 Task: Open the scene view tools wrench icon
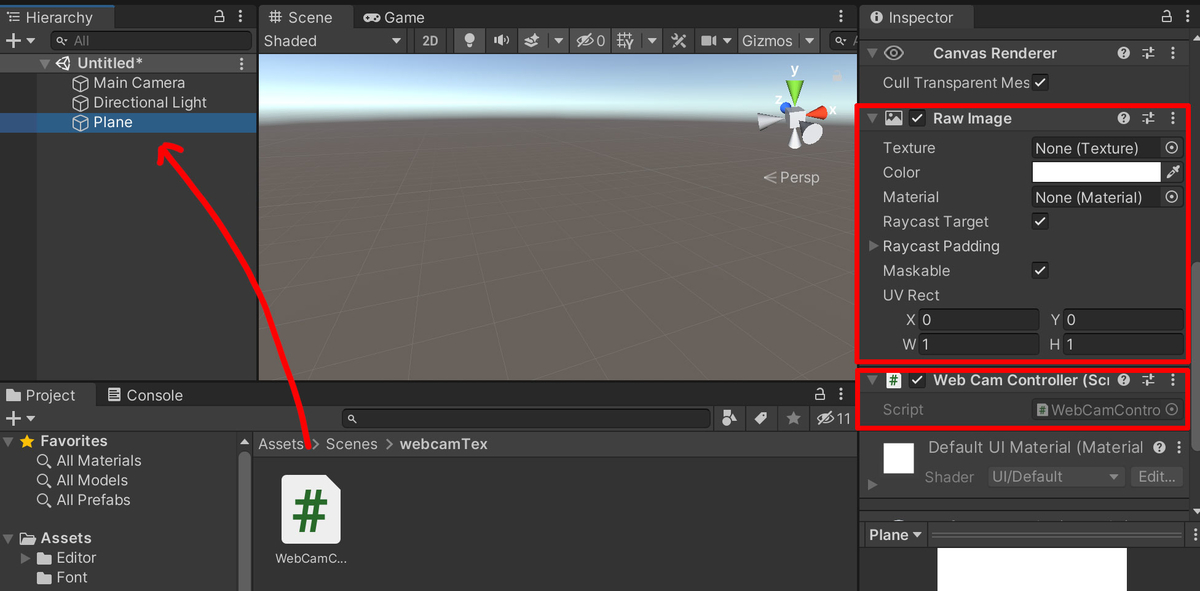[x=677, y=41]
